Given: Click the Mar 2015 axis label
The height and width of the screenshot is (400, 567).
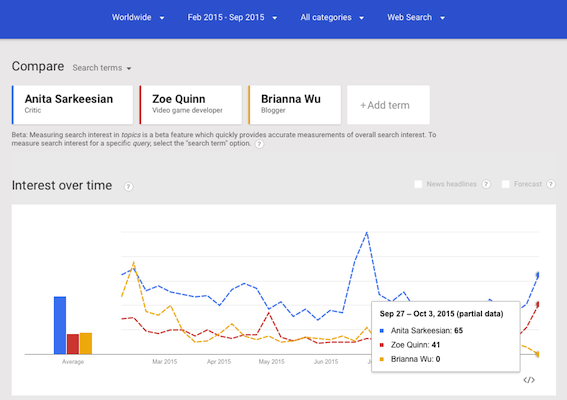Looking at the screenshot, I should pyautogui.click(x=165, y=362).
